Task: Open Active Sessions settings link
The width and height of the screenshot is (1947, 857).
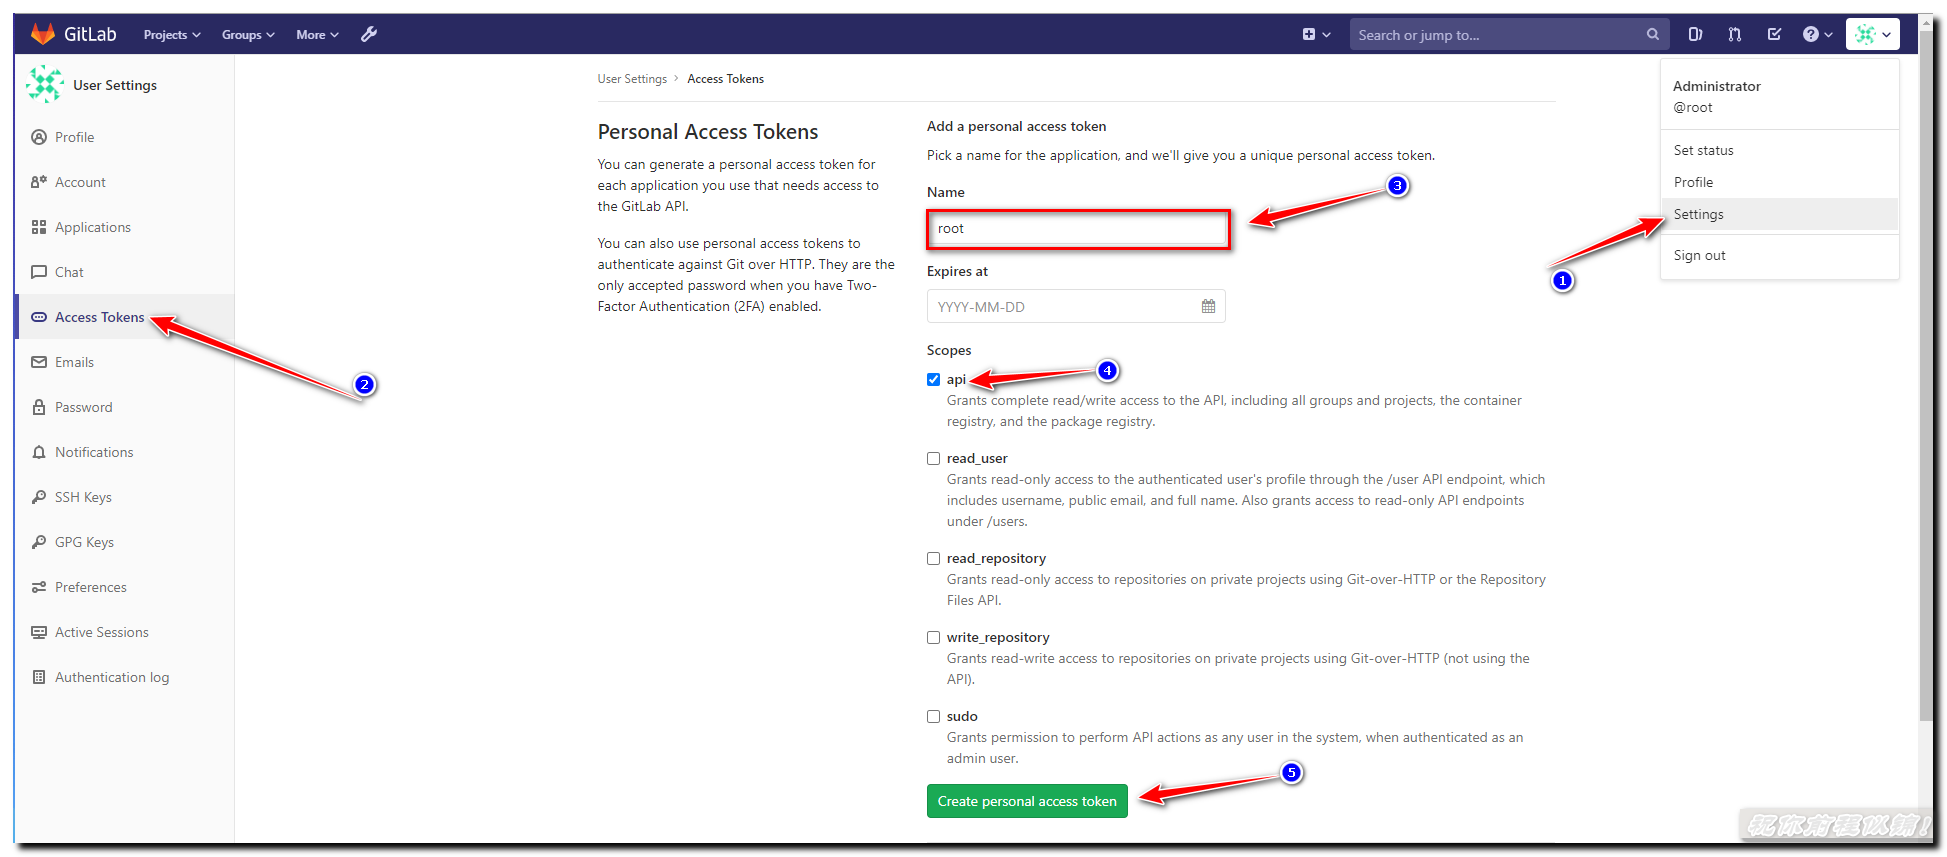Action: click(101, 632)
